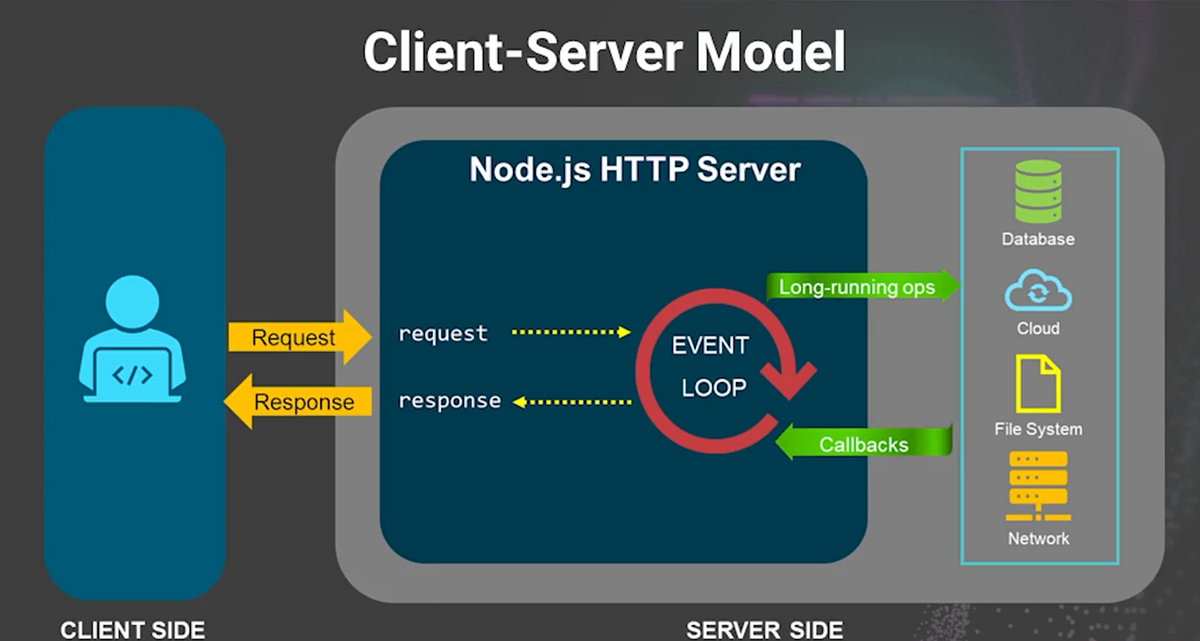The height and width of the screenshot is (641, 1200).
Task: Click the dotted arrow pointing to response
Action: 574,402
